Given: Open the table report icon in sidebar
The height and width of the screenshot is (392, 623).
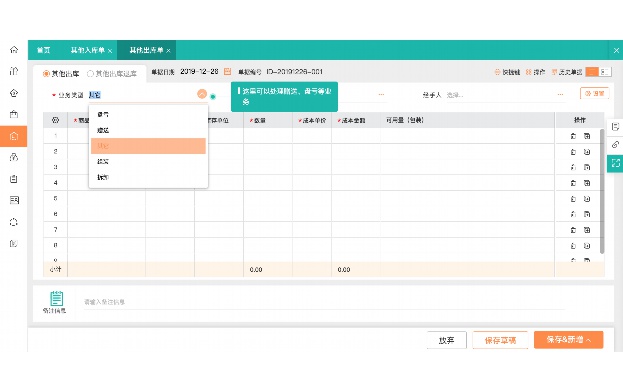Looking at the screenshot, I should pyautogui.click(x=14, y=200).
